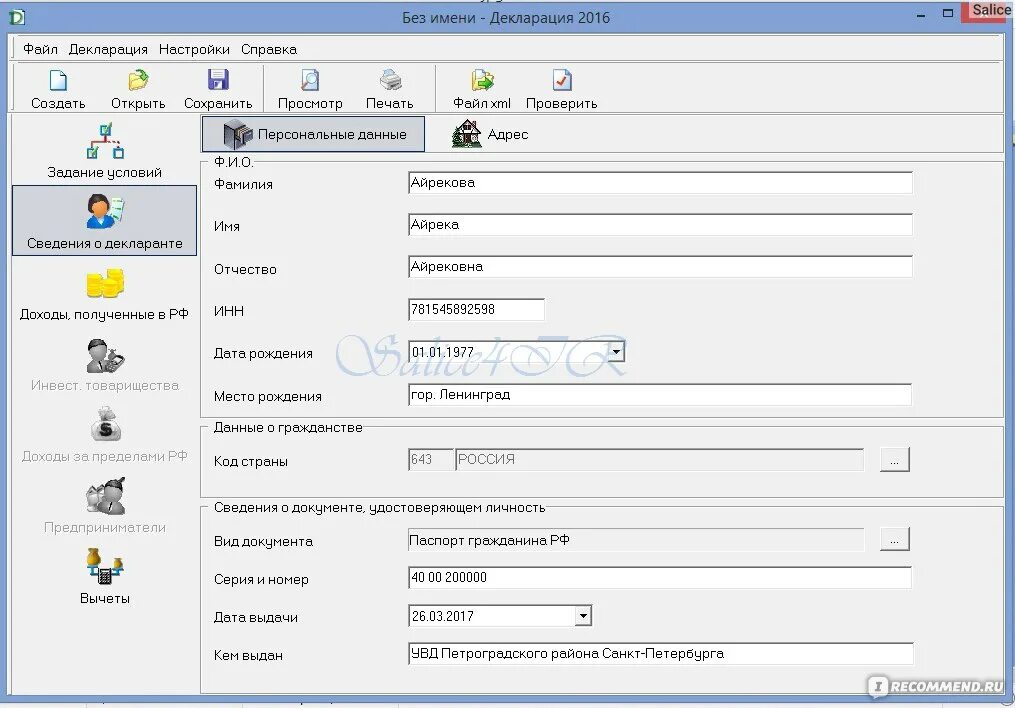This screenshot has height=708, width=1015.
Task: Click the Отчество input field
Action: click(660, 267)
